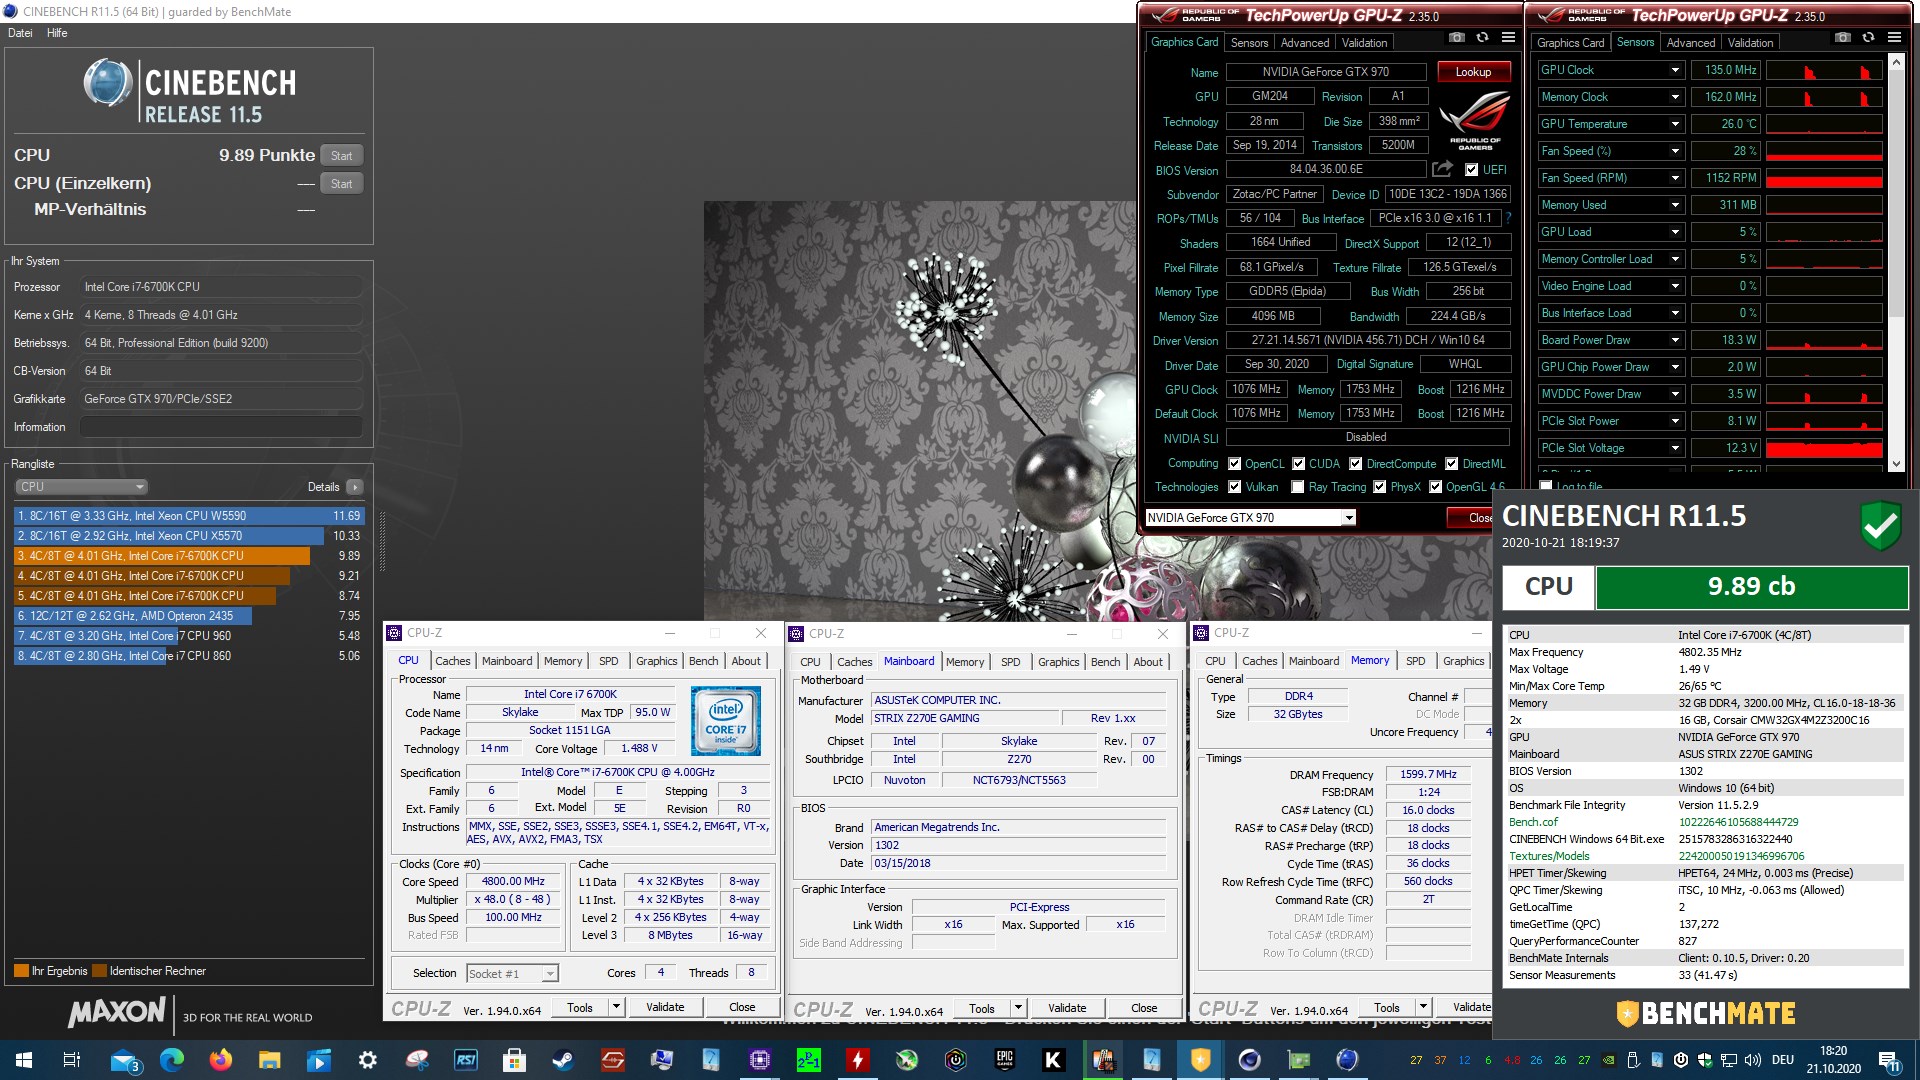Click Validate in first CPU-Z window
Image resolution: width=1920 pixels, height=1080 pixels.
pyautogui.click(x=665, y=1007)
